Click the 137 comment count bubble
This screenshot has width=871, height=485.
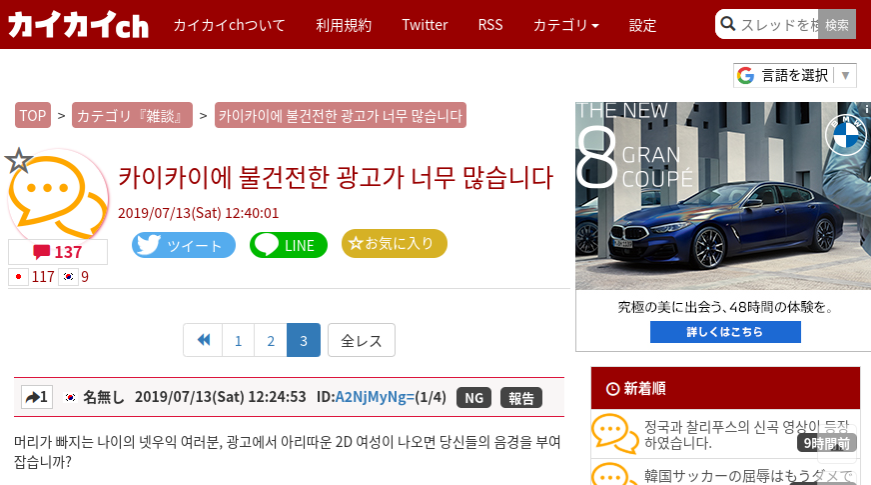(58, 252)
